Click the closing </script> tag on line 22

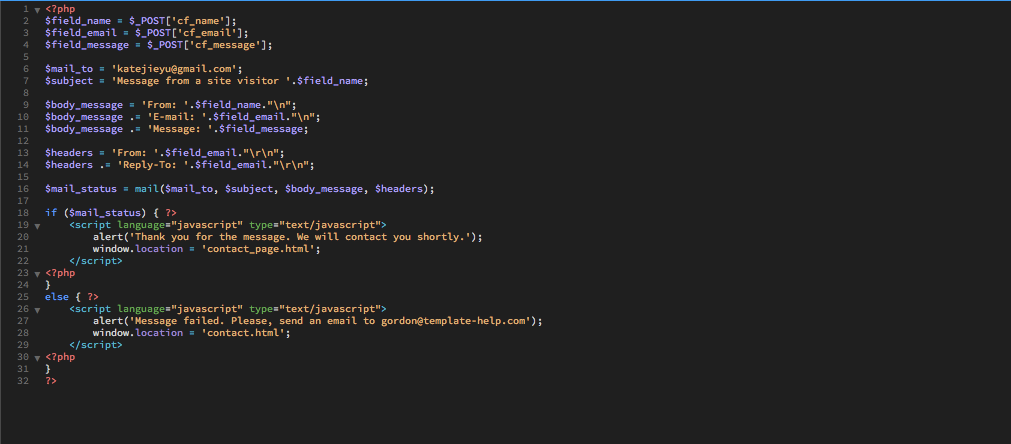(95, 261)
